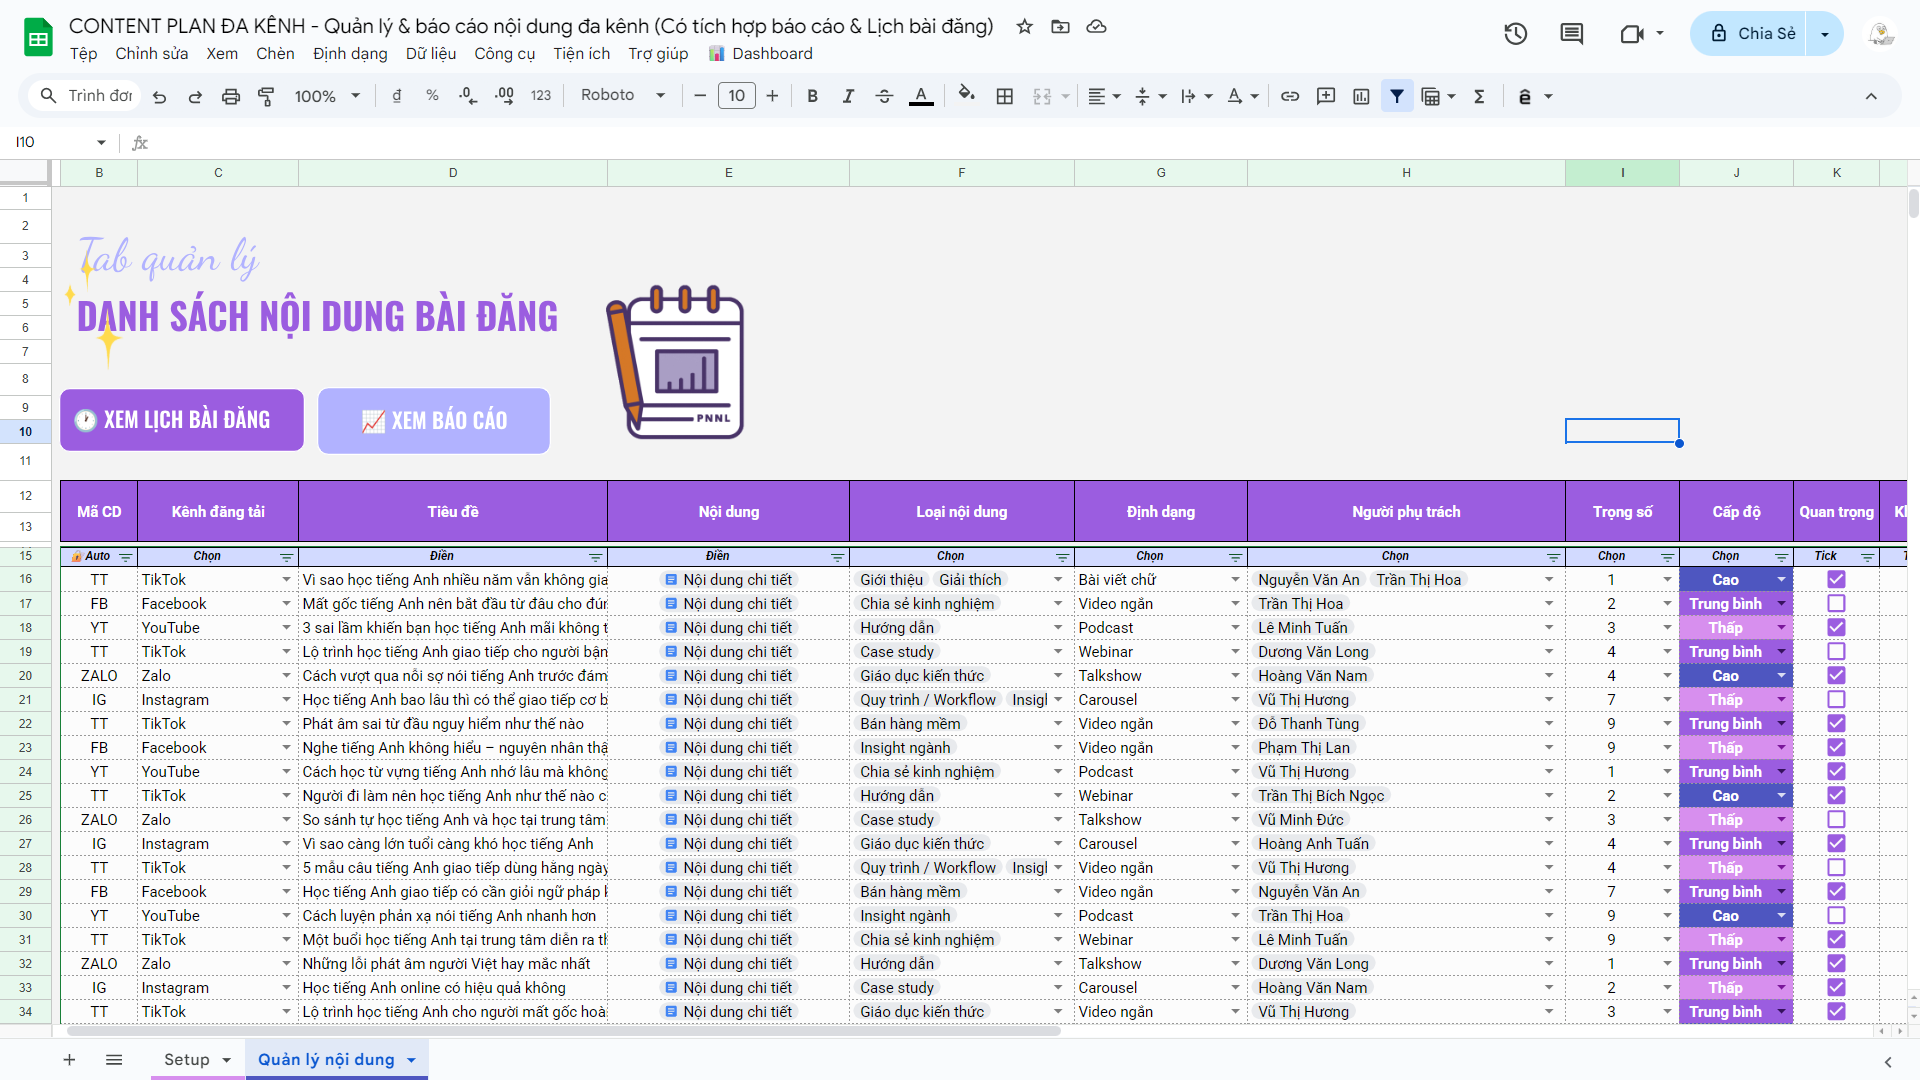Screen dimensions: 1920x1080
Task: Expand the Cao priority dropdown in row 16
Action: pyautogui.click(x=1781, y=580)
